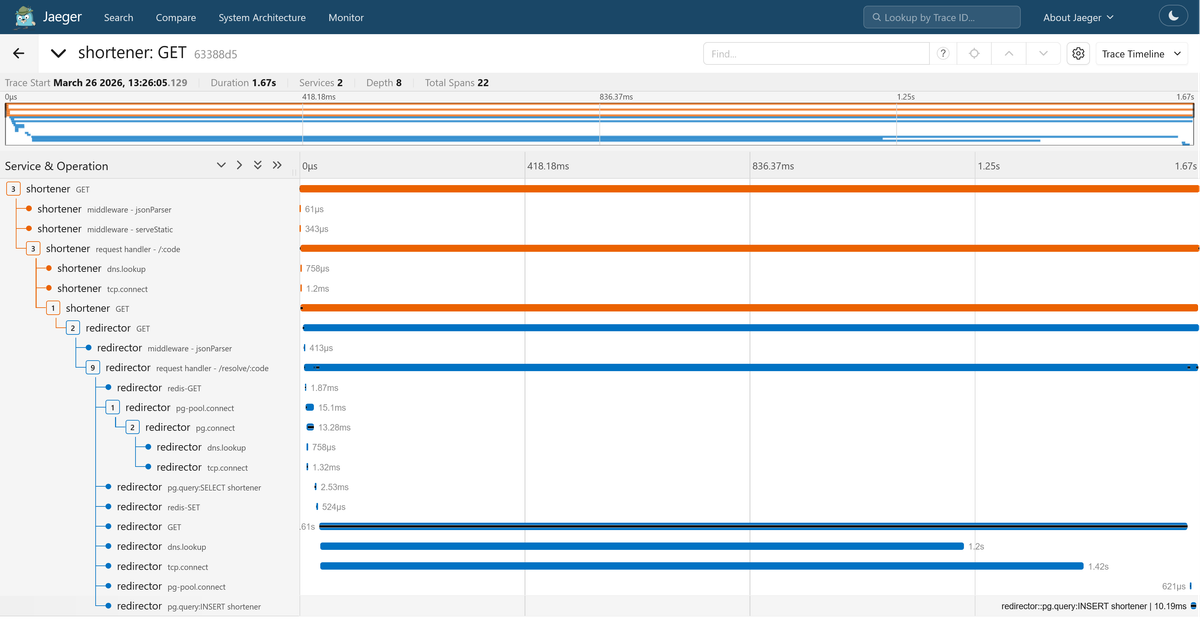Focus the Lookup by Trace ID field

coord(942,17)
